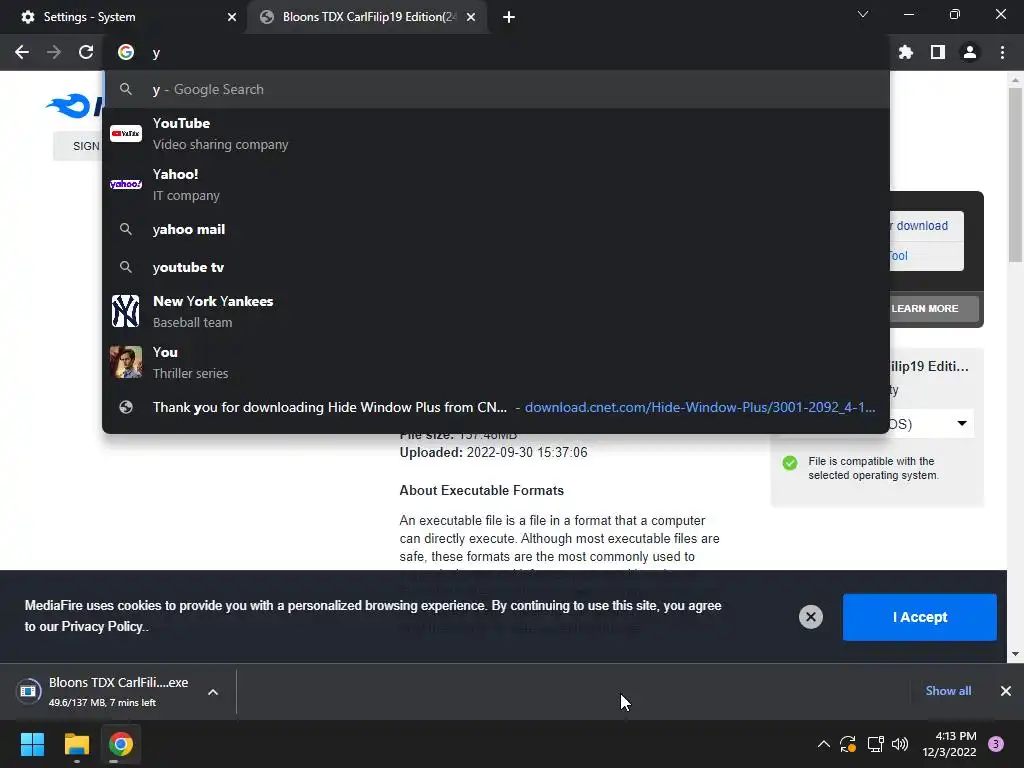Click the magnifier icon next to 'youtube tv'

[x=126, y=267]
